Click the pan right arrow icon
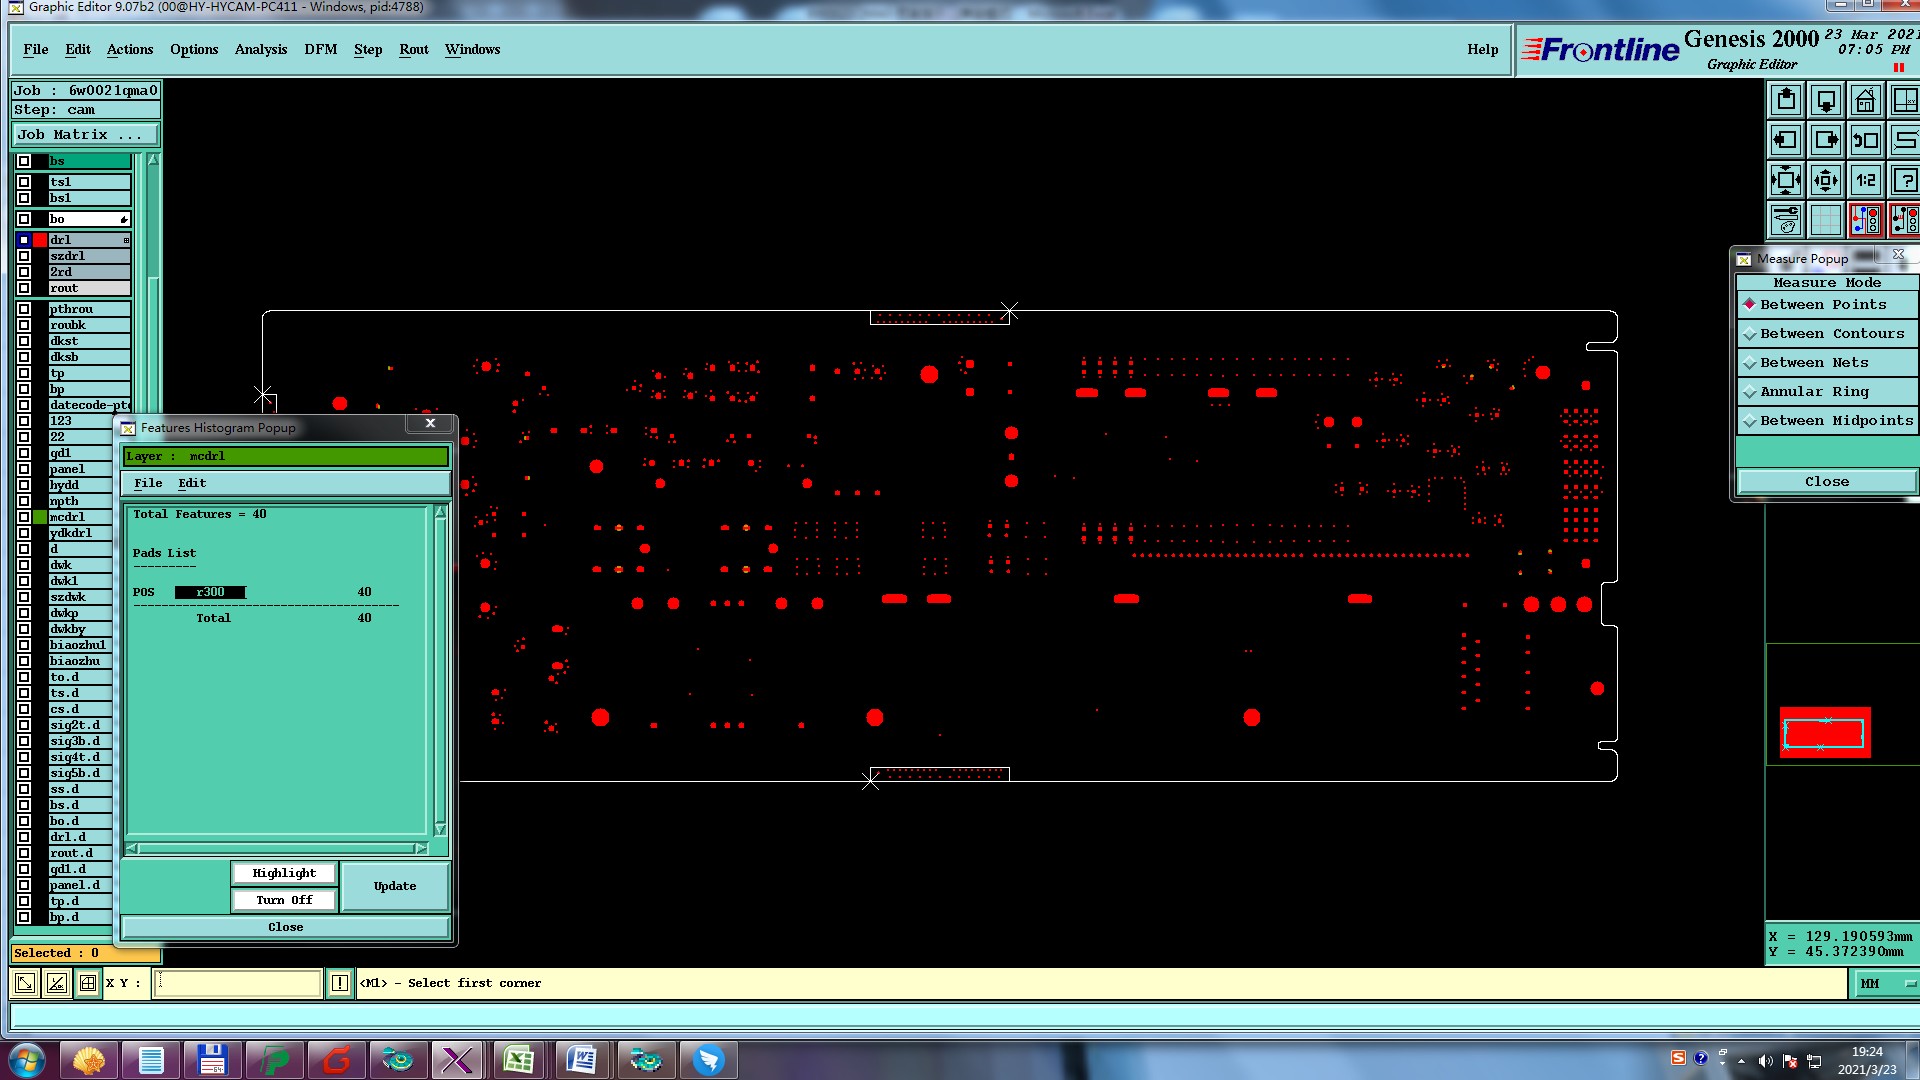 1826,141
